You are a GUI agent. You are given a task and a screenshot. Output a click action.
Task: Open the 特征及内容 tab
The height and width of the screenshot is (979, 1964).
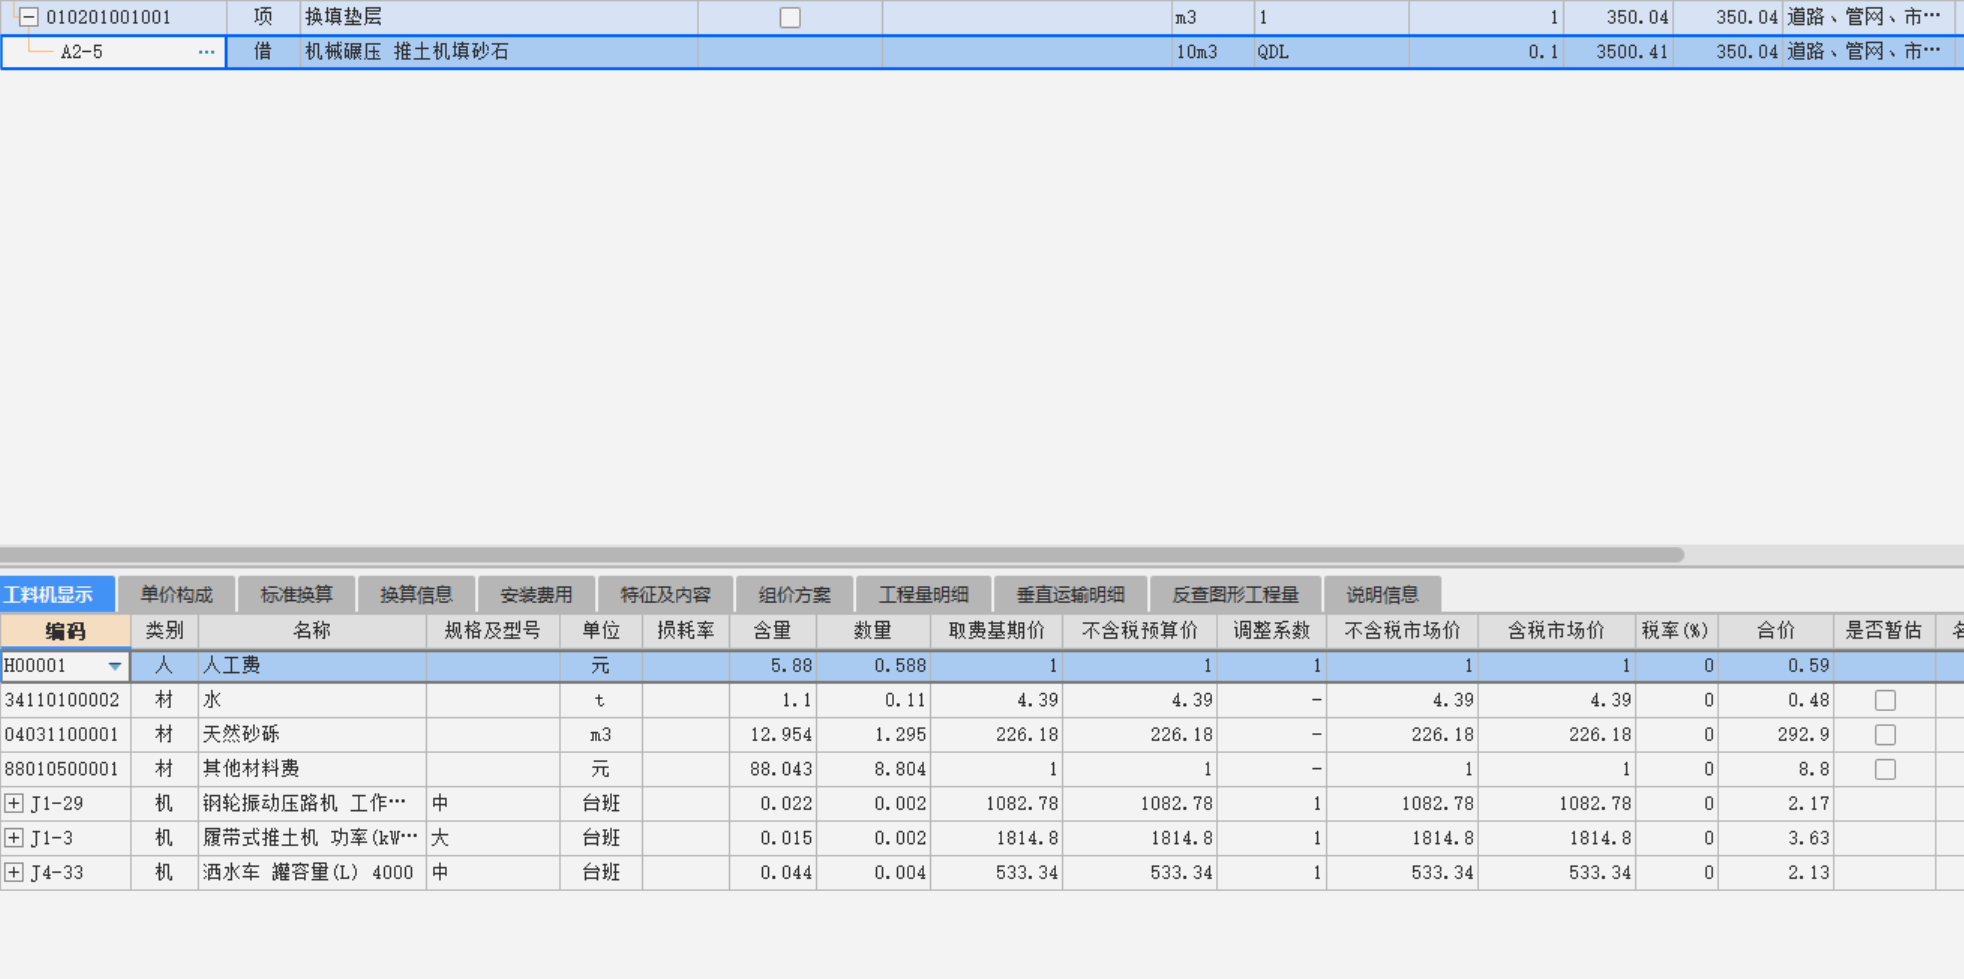[x=665, y=595]
